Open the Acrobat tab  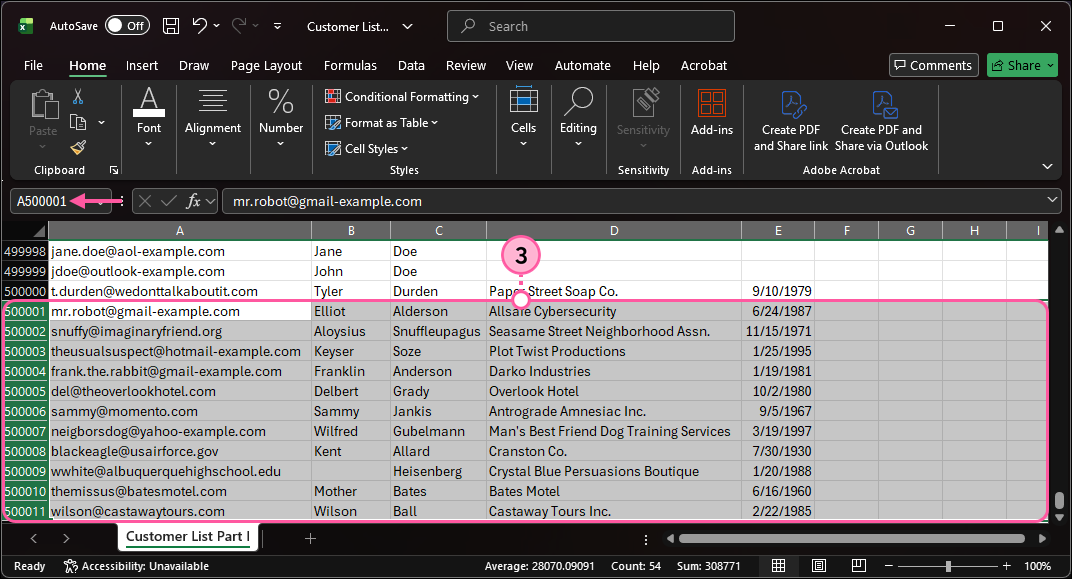tap(704, 66)
